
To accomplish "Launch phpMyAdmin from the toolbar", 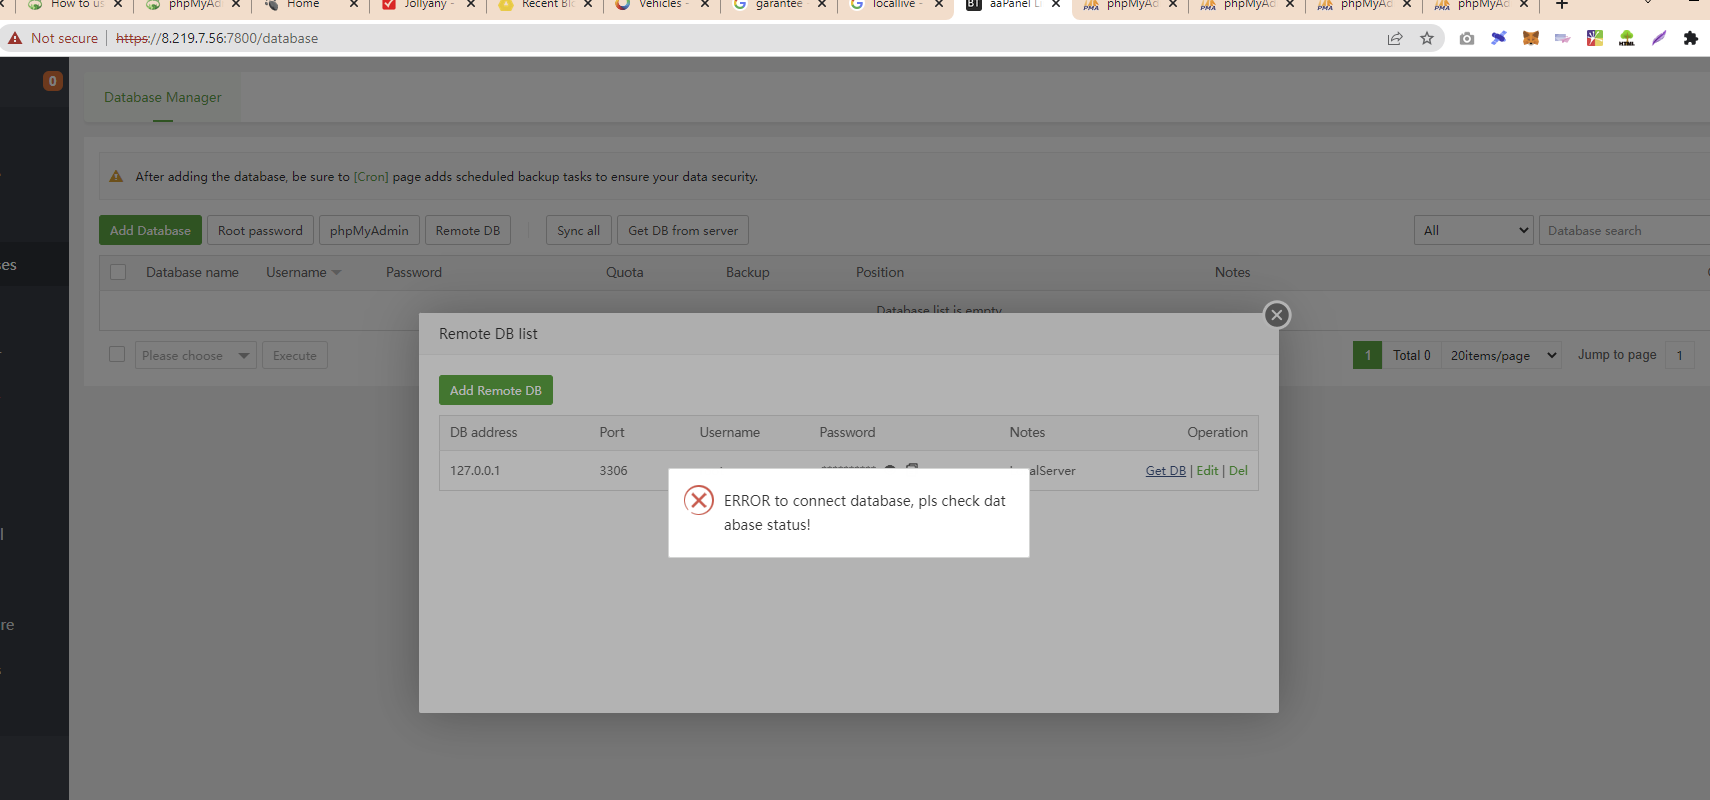I will [x=369, y=230].
